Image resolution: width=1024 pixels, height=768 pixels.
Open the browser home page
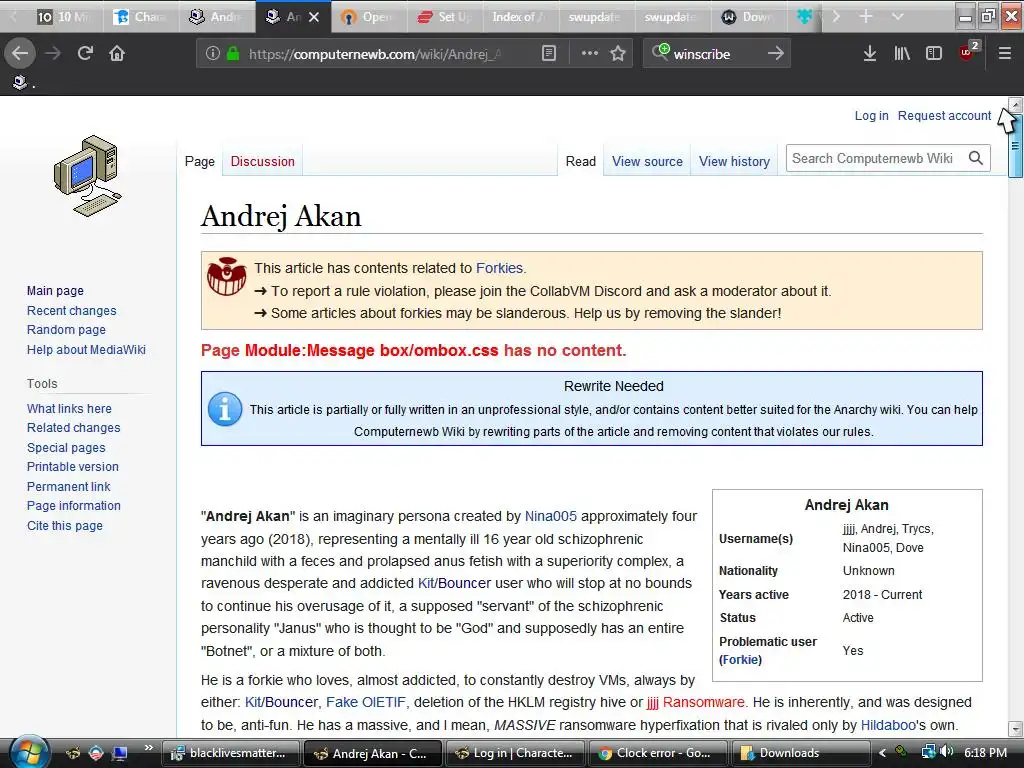tap(117, 54)
